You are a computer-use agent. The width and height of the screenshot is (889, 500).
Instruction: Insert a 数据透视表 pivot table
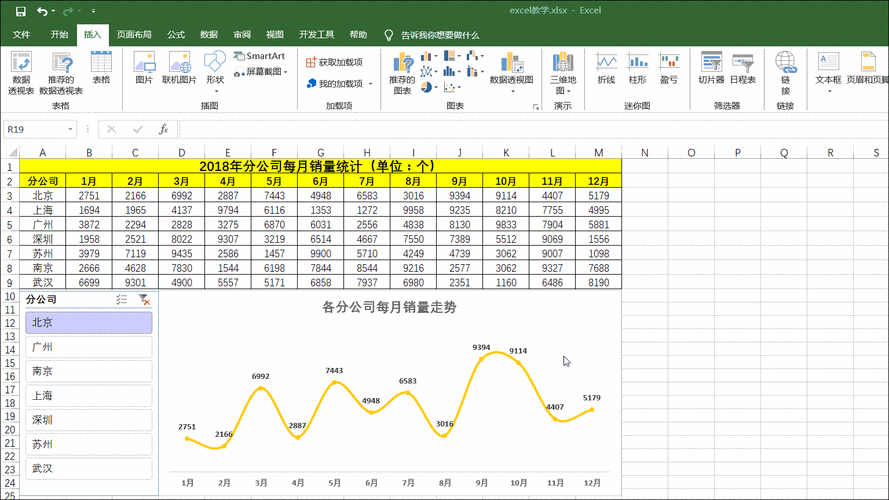[21, 73]
